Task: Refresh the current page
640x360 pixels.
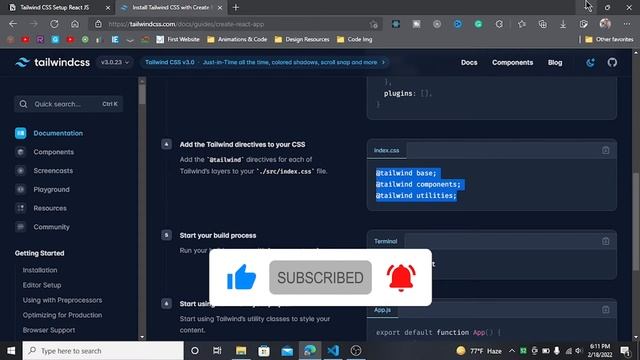Action: 54,24
